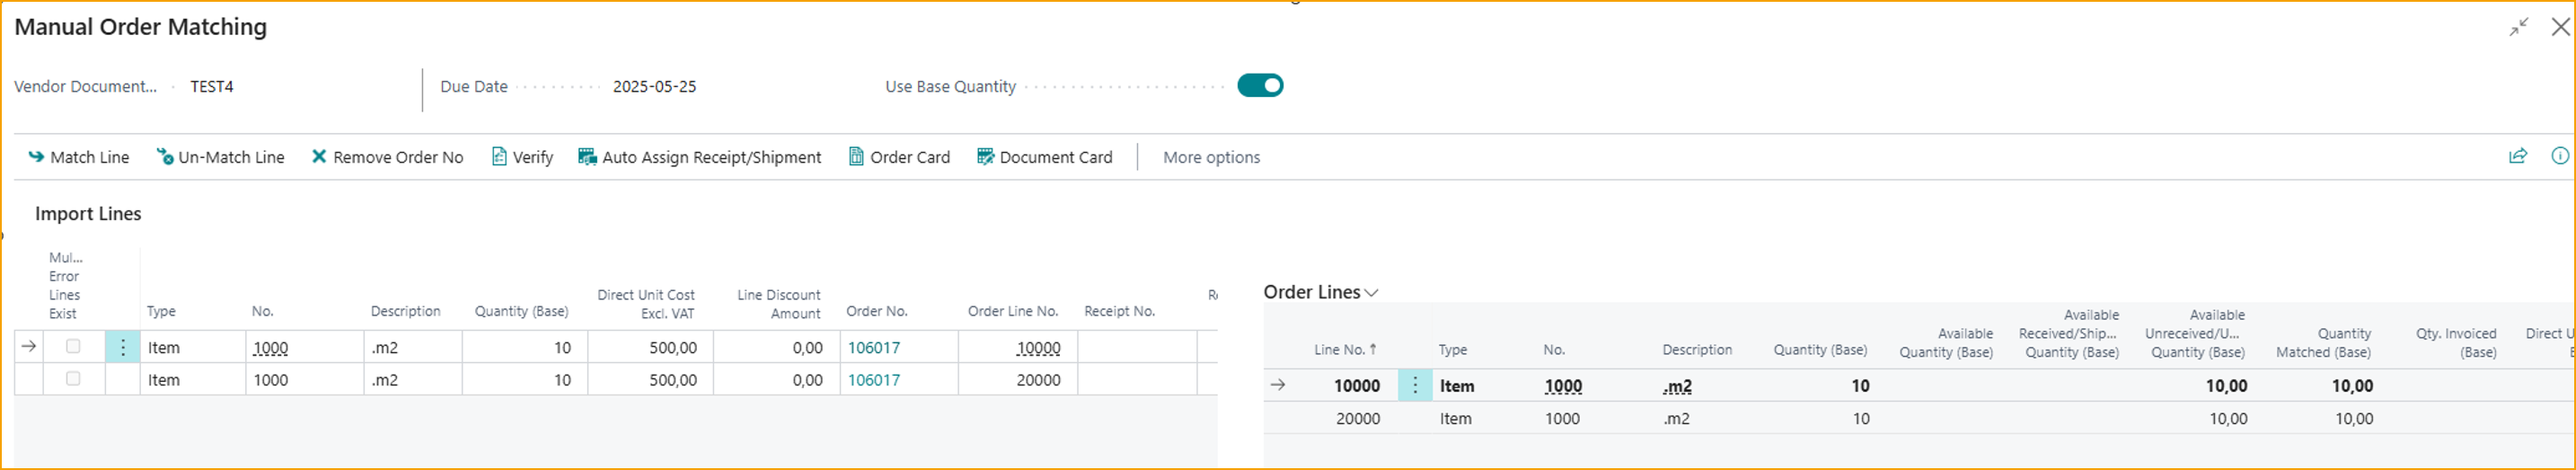Open order 106017 link in second row
Screen dimensions: 2576x470
point(873,380)
